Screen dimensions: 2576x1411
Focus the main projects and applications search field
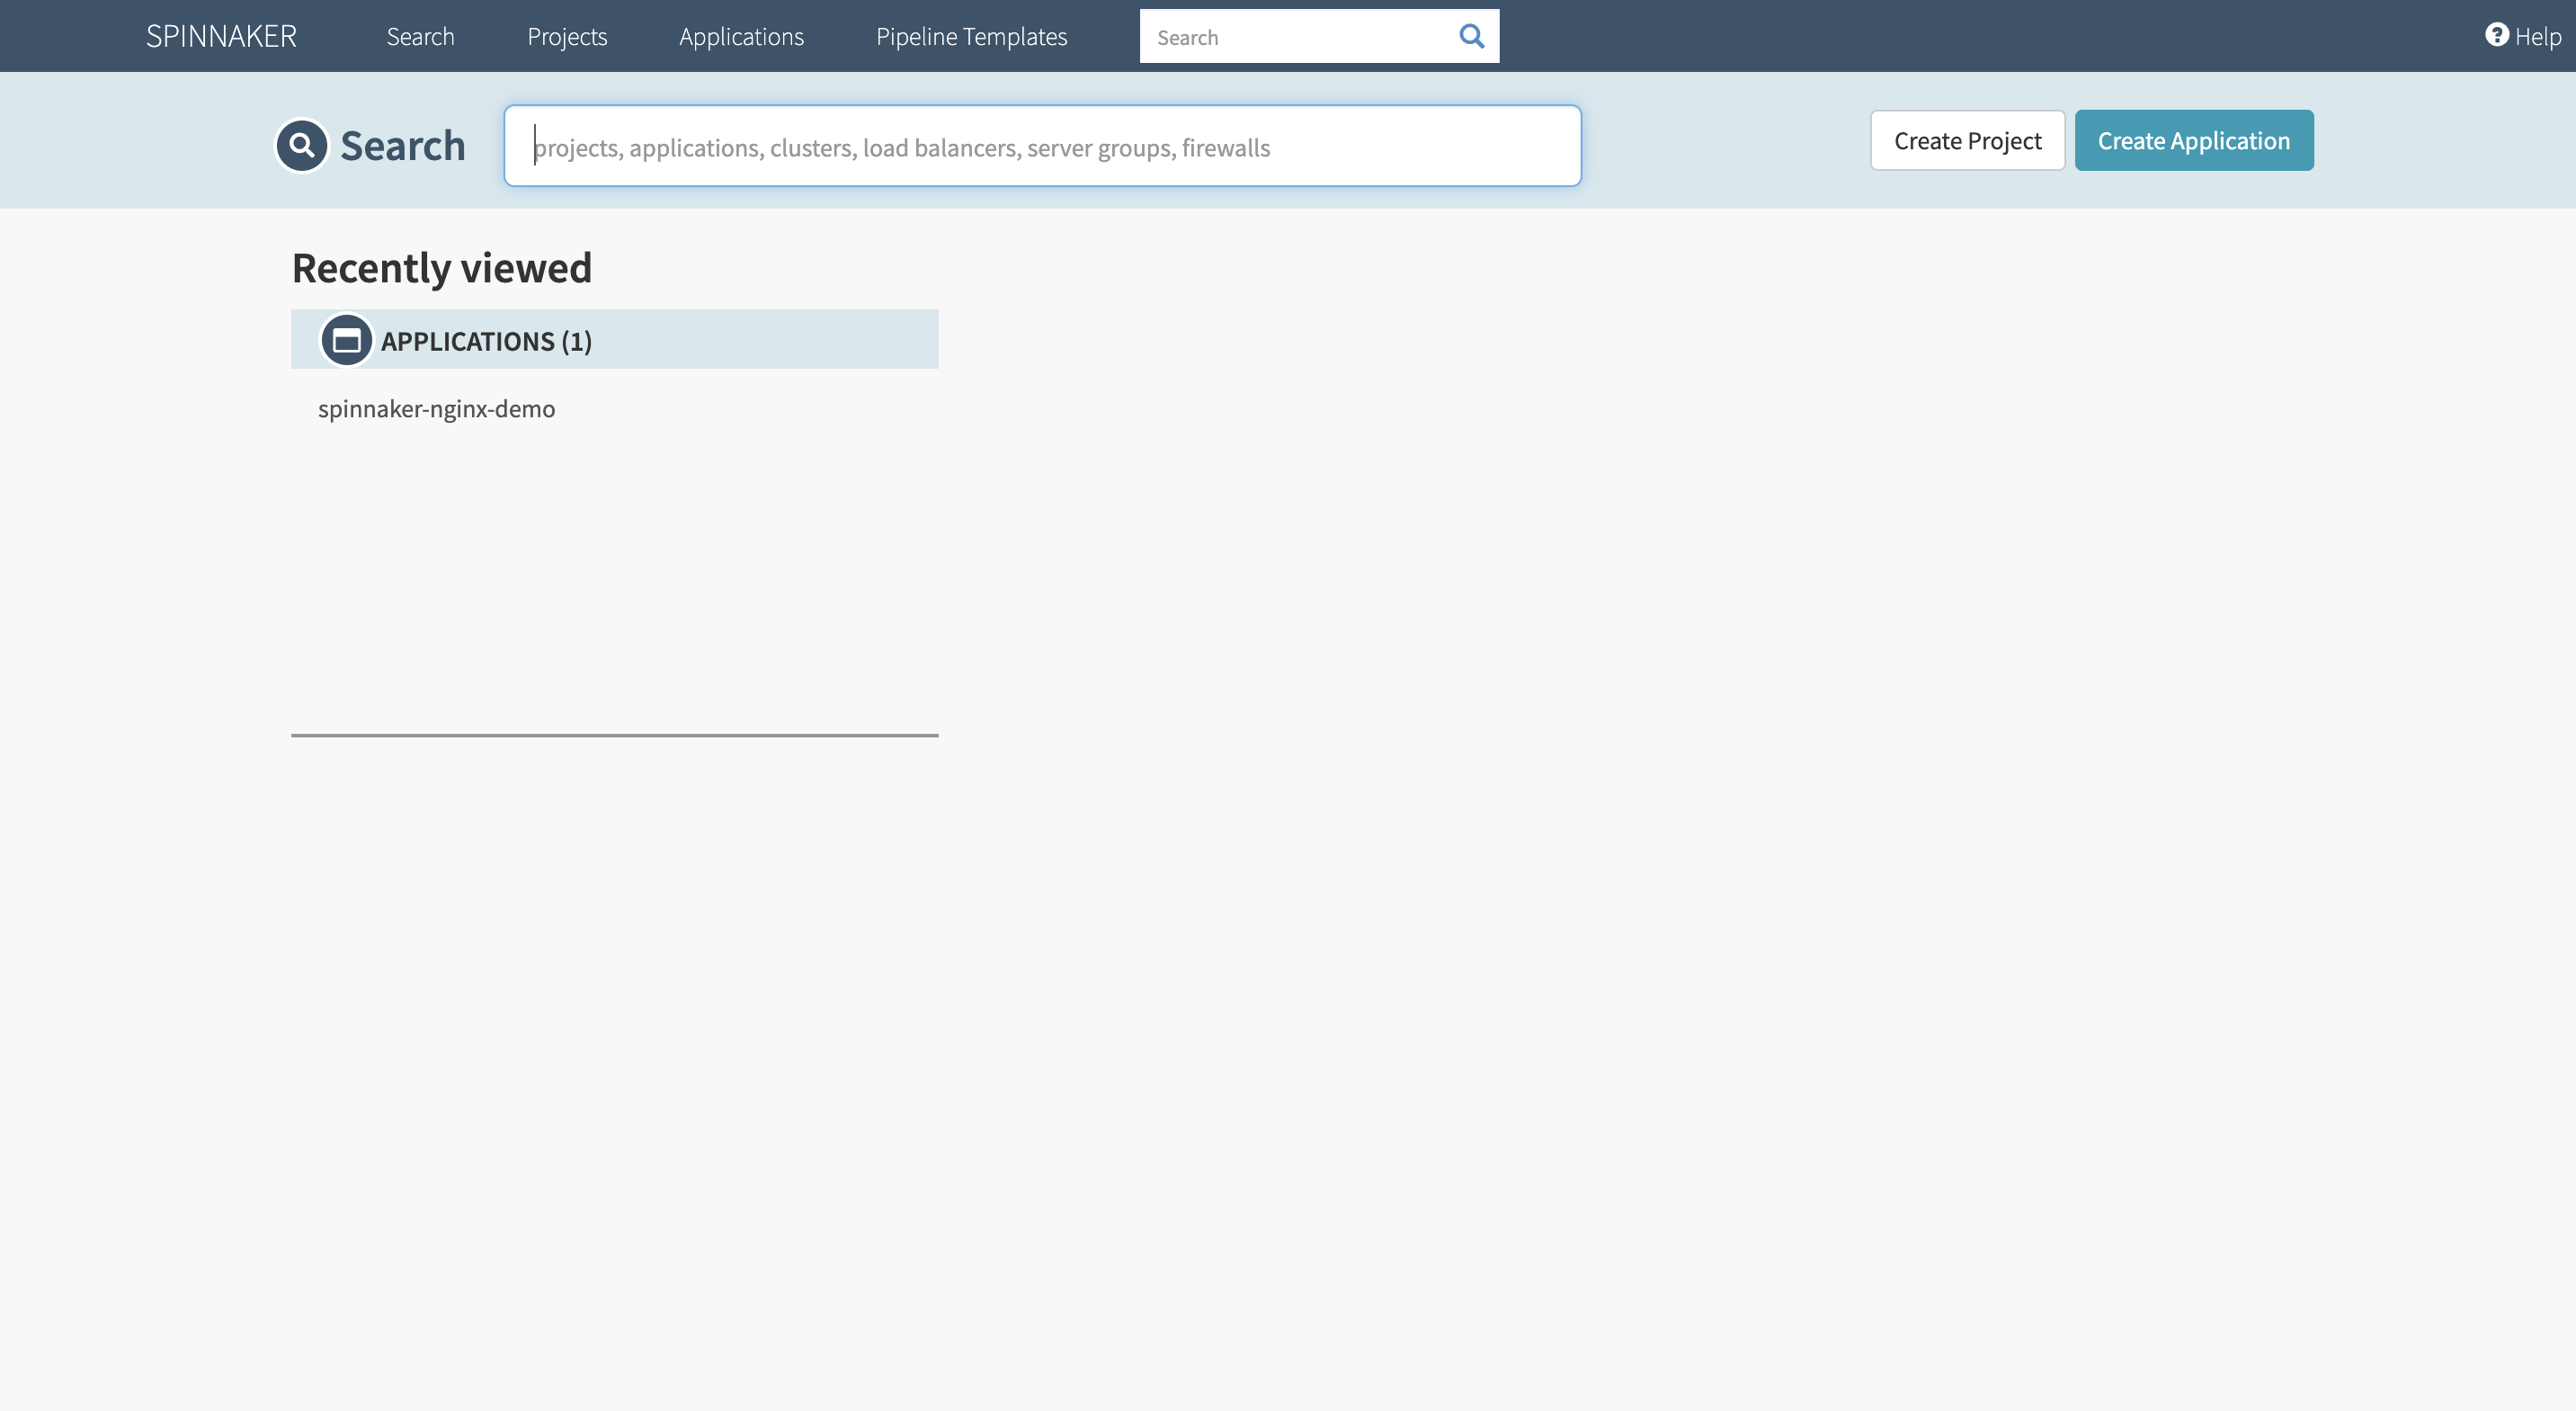click(1041, 147)
